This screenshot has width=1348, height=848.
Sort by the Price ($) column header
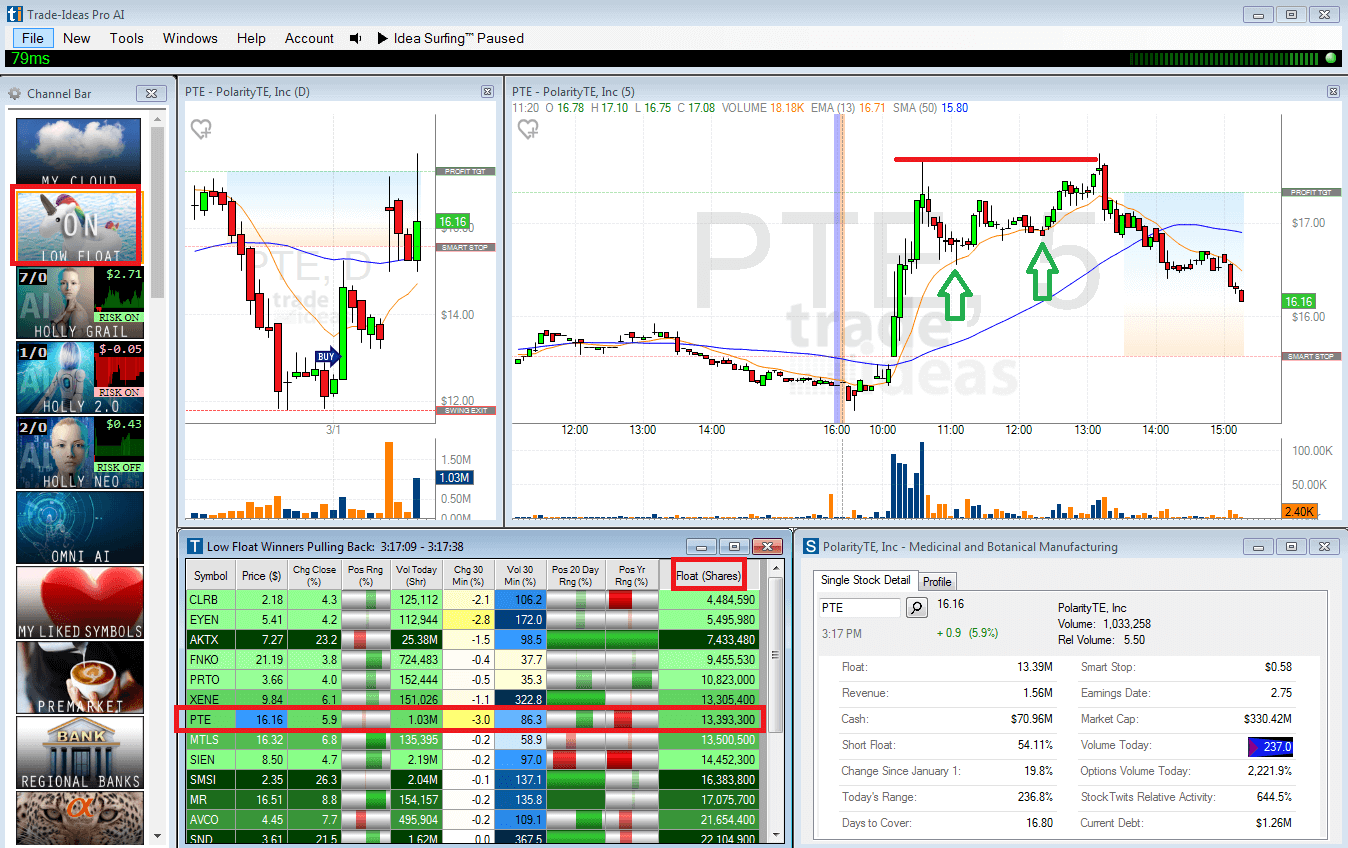tap(261, 575)
